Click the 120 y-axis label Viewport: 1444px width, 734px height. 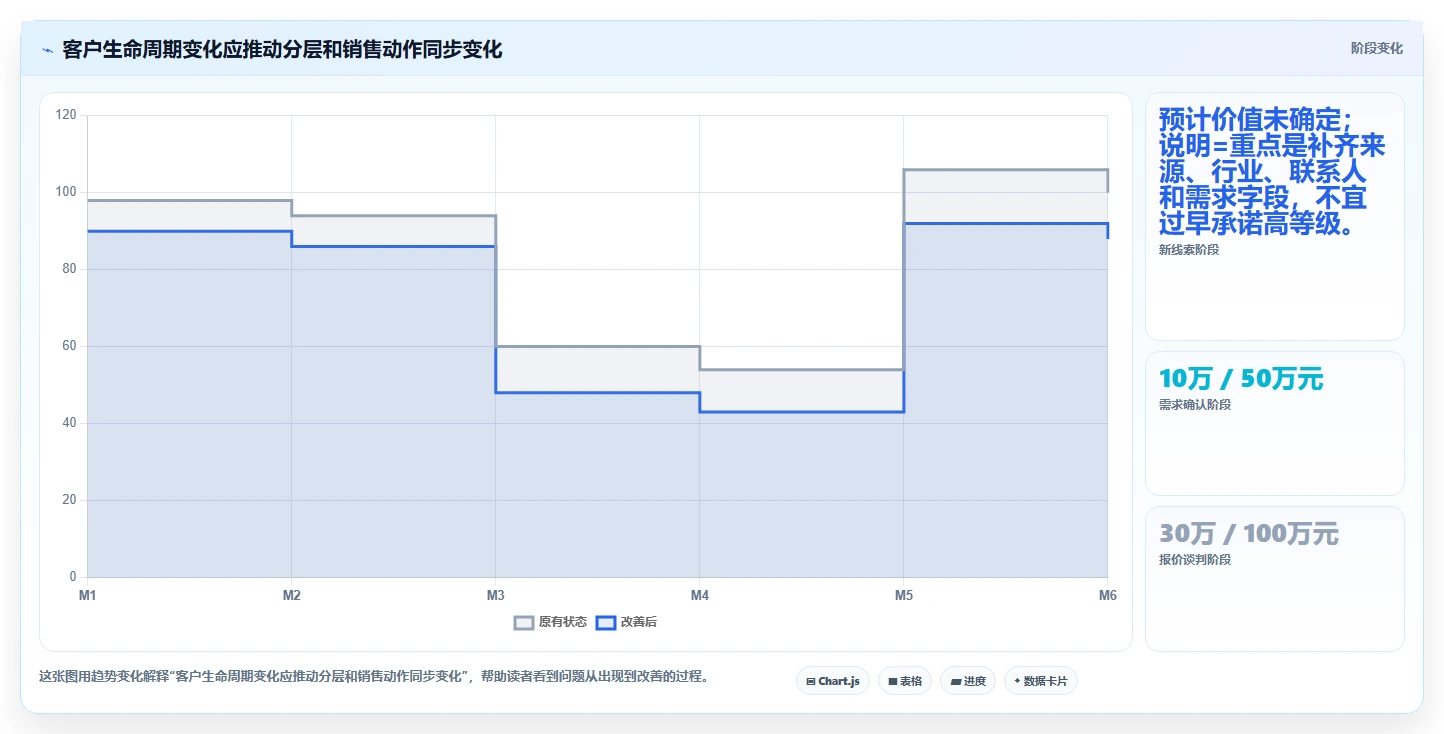click(x=66, y=115)
